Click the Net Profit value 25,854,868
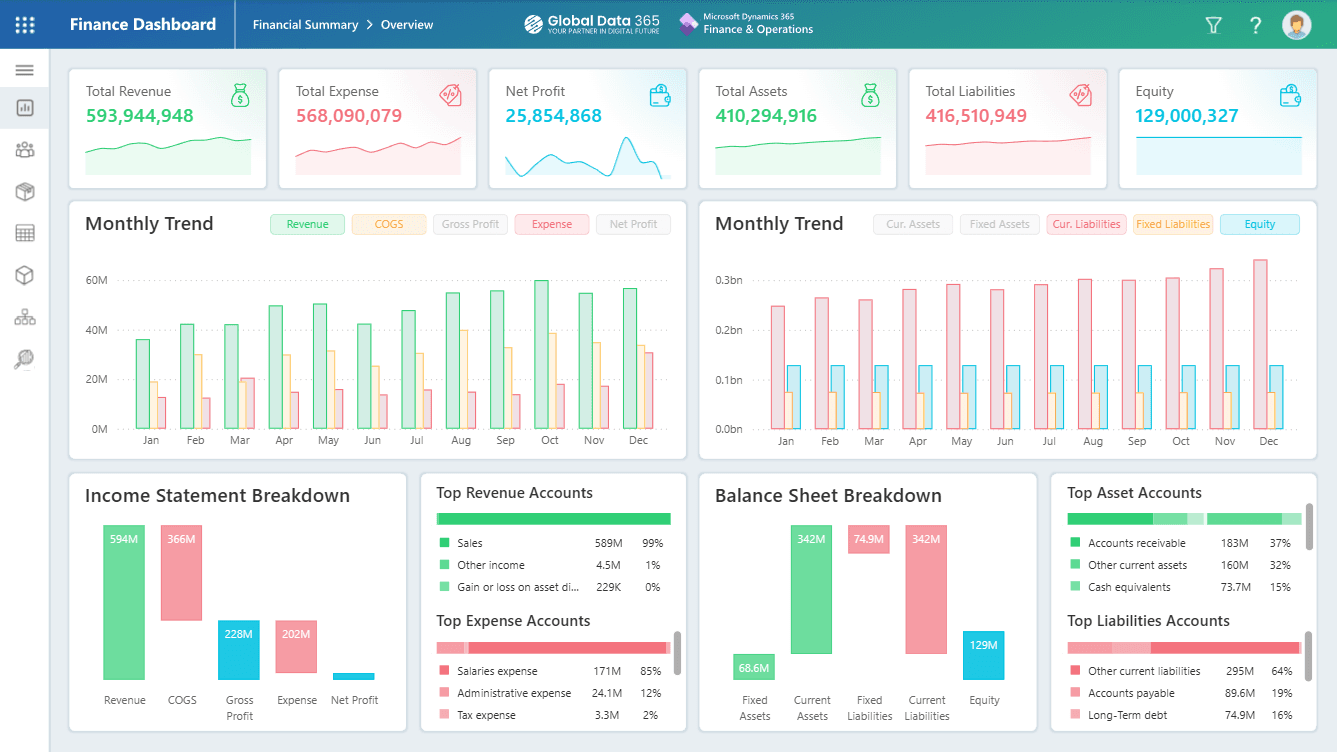This screenshot has width=1337, height=752. (x=554, y=116)
